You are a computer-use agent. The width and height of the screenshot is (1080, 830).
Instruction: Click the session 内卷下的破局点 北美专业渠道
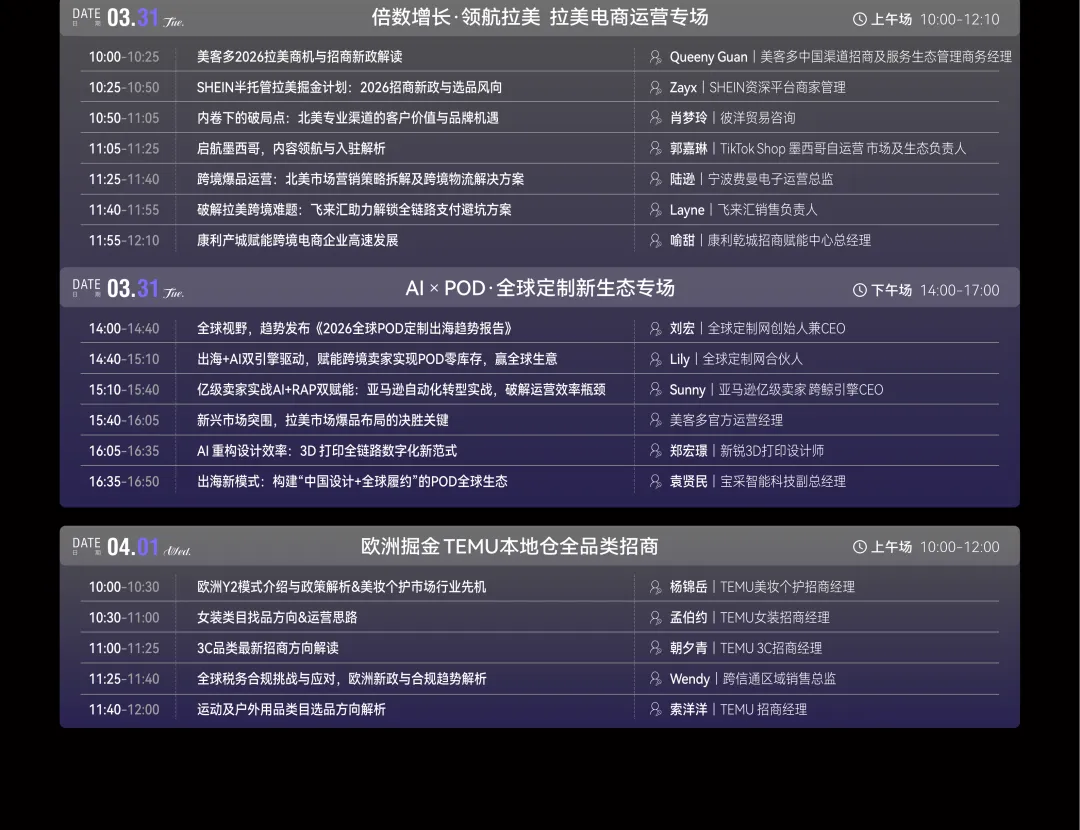[348, 118]
